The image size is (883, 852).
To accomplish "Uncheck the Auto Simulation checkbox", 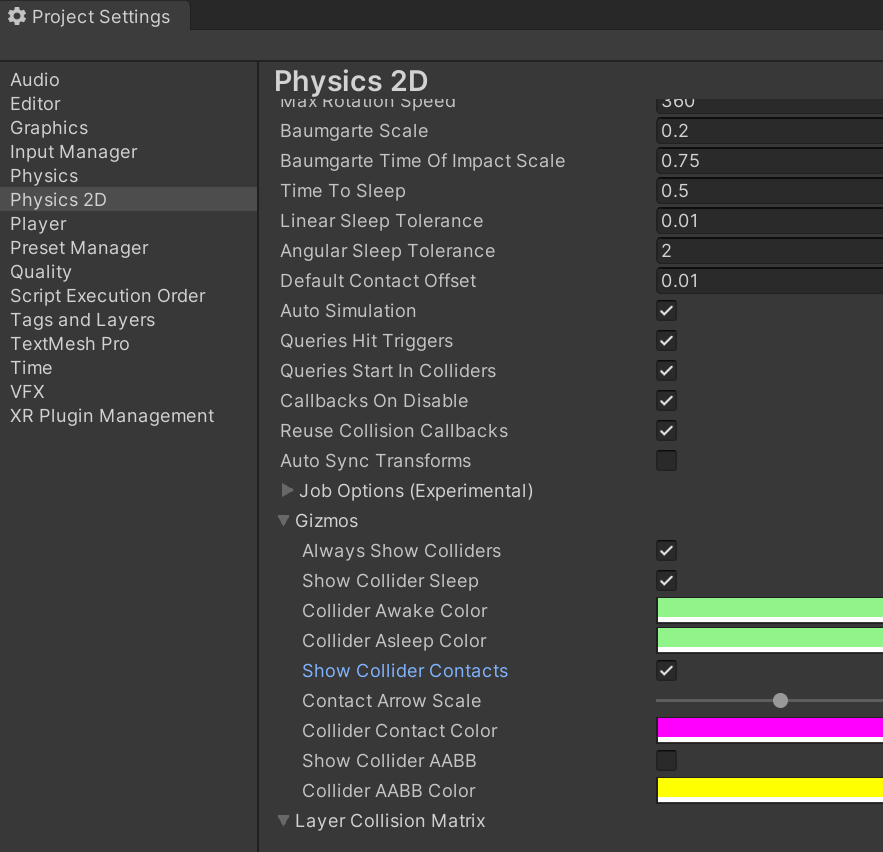I will pos(666,311).
